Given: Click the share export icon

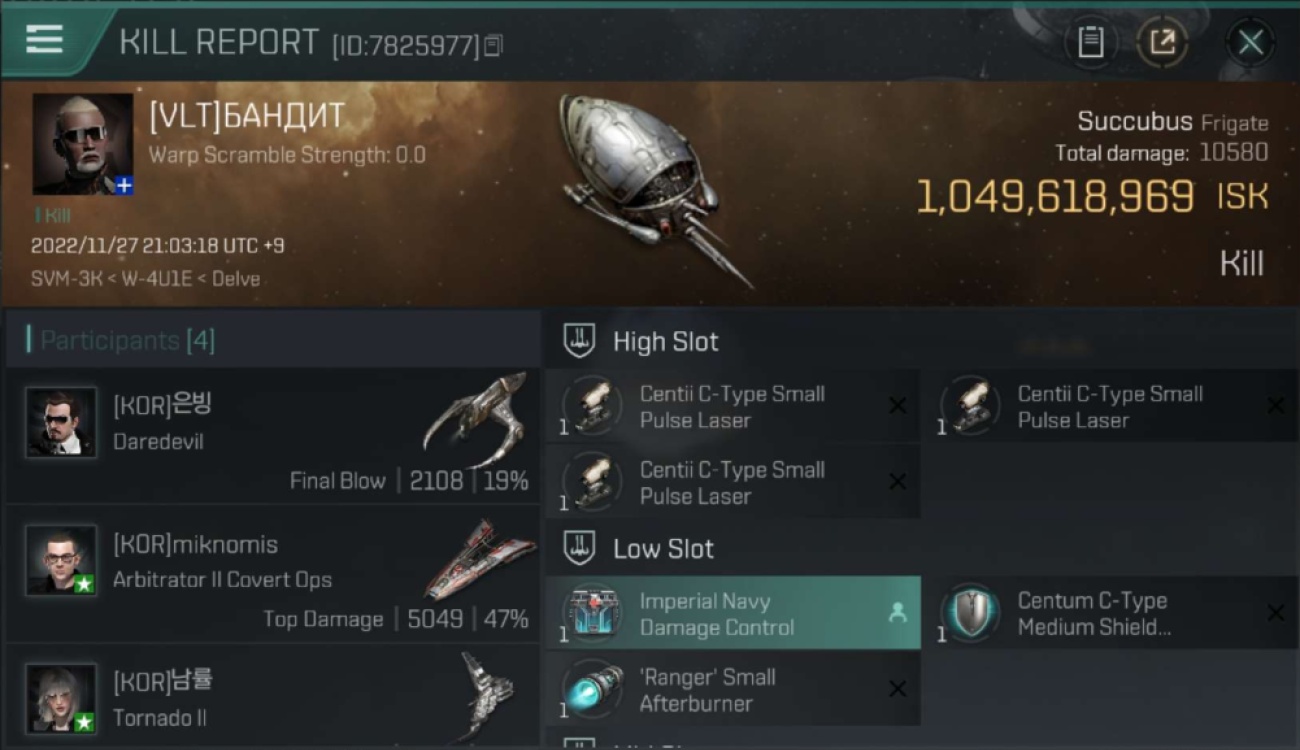Looking at the screenshot, I should 1161,42.
